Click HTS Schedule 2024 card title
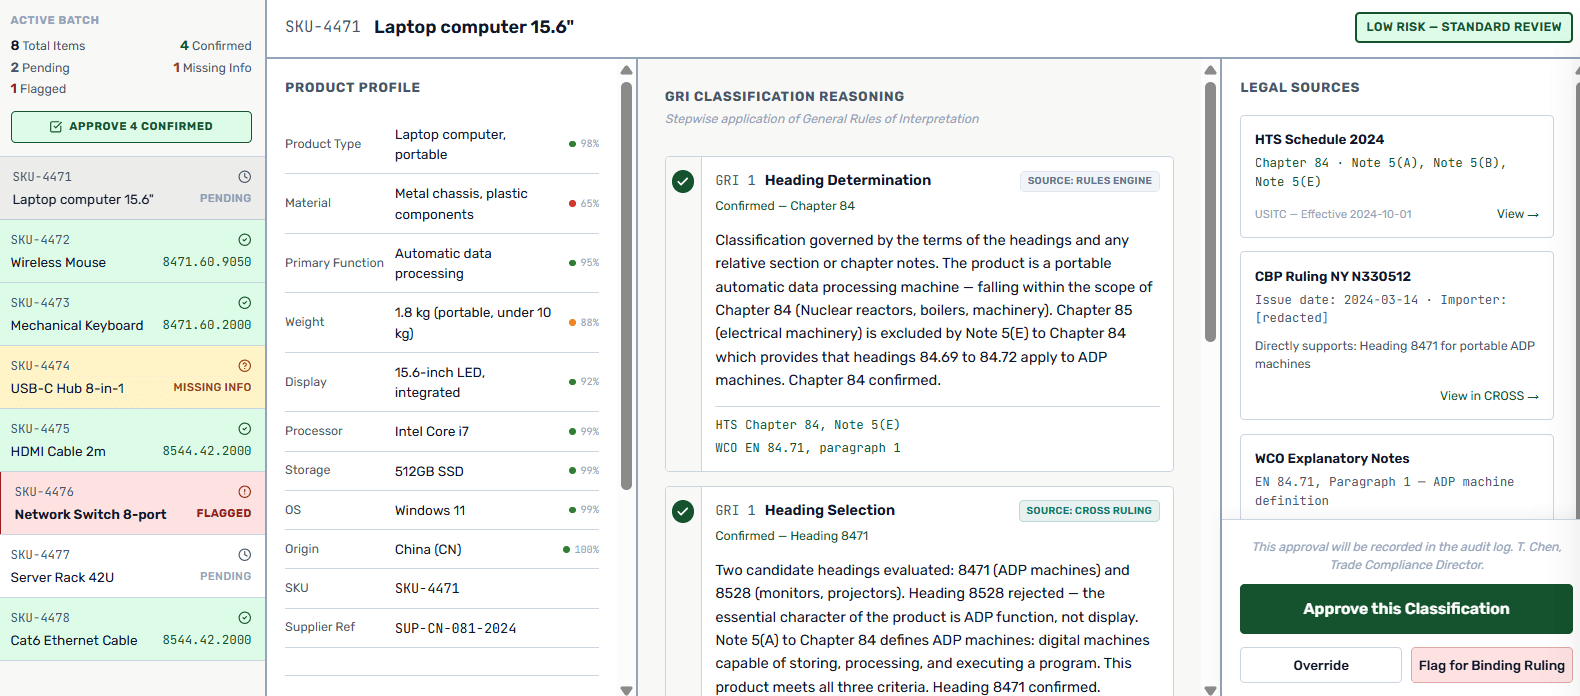 tap(1319, 139)
